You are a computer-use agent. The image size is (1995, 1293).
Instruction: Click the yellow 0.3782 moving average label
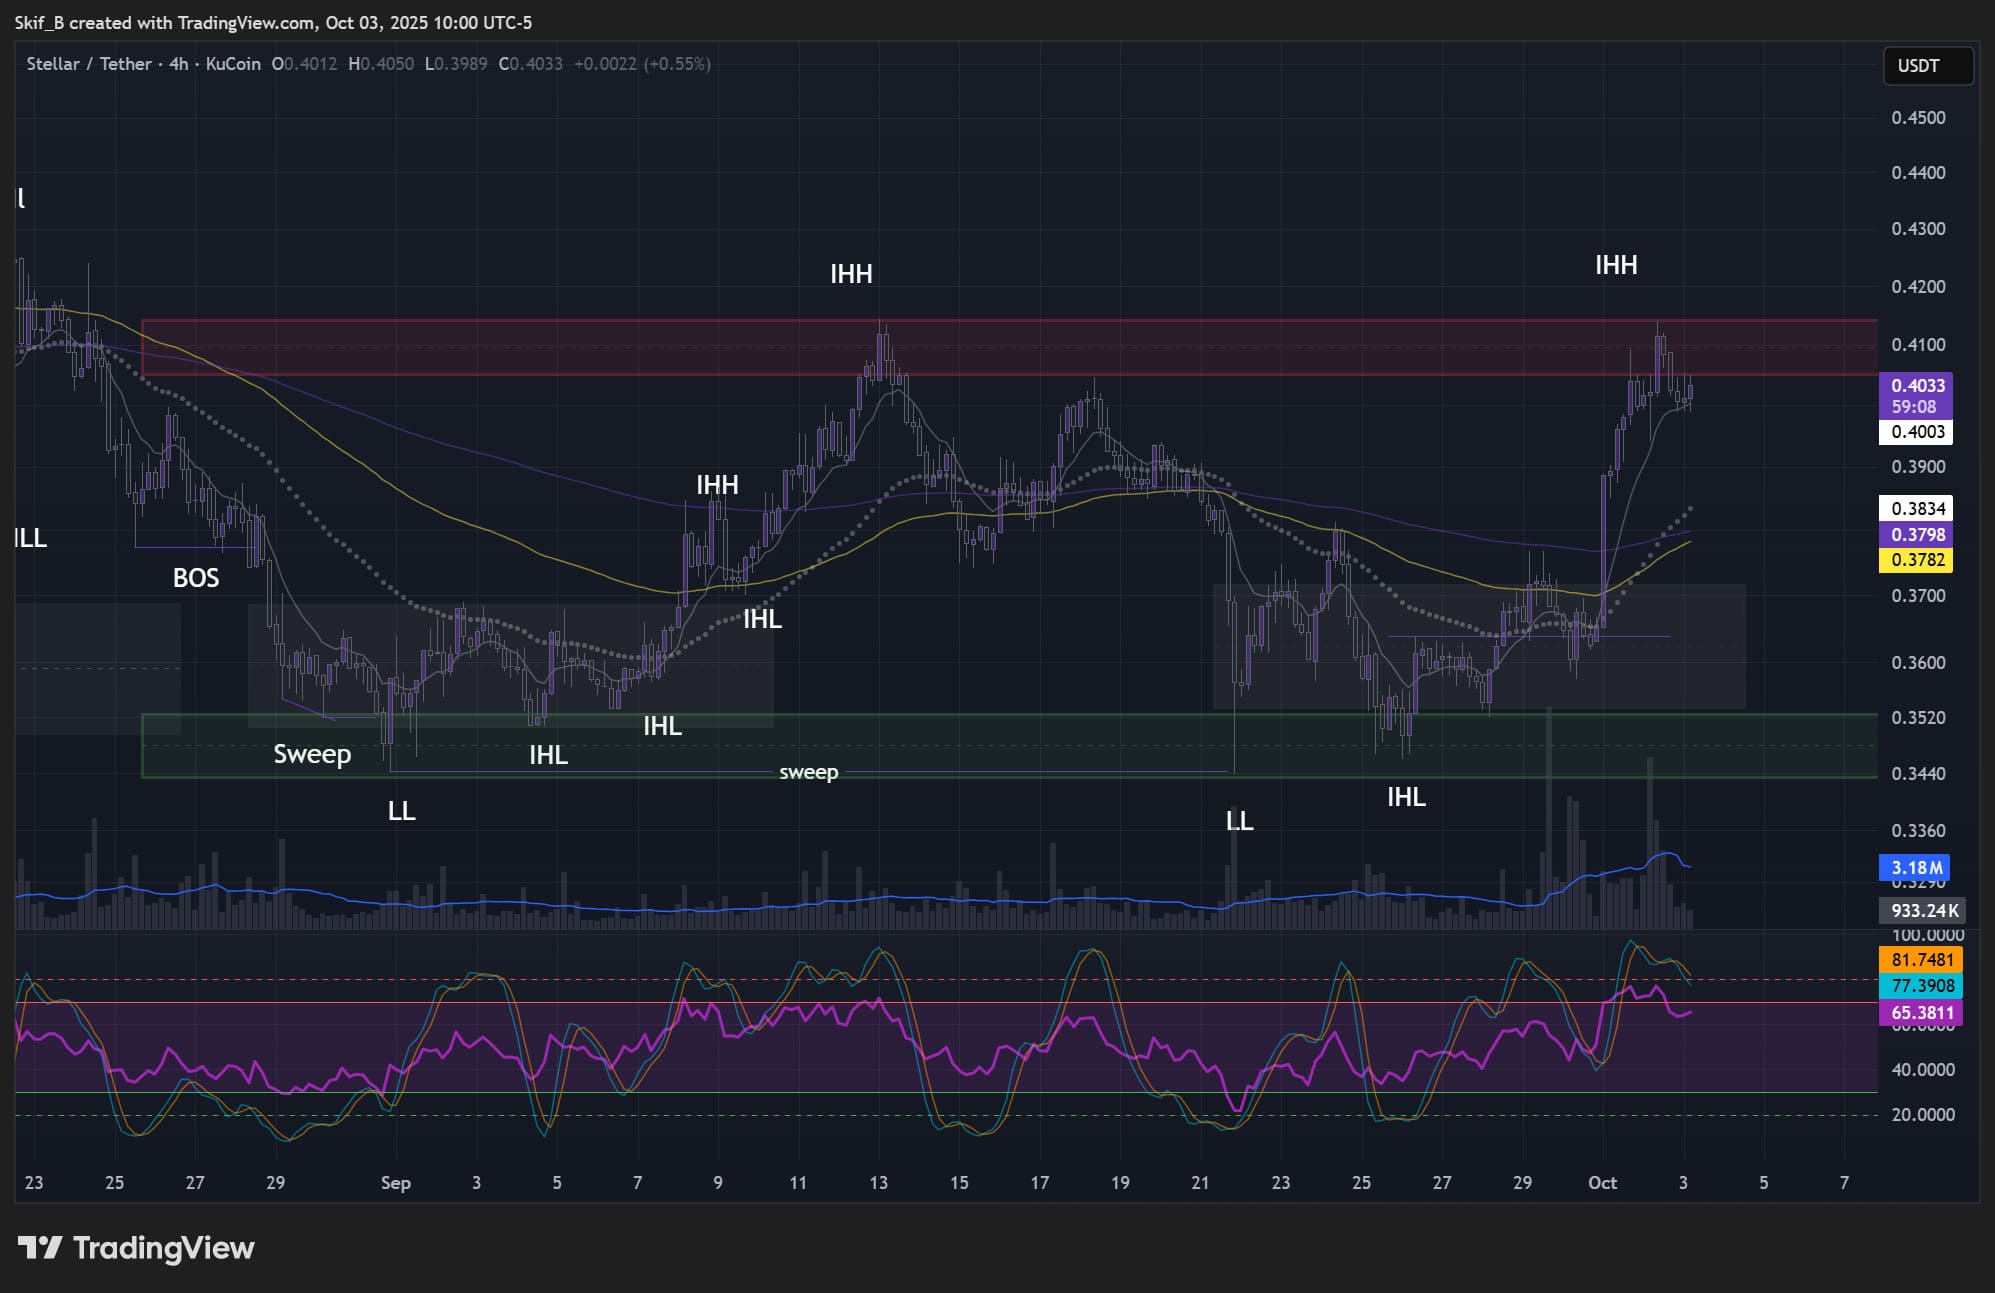pyautogui.click(x=1916, y=560)
